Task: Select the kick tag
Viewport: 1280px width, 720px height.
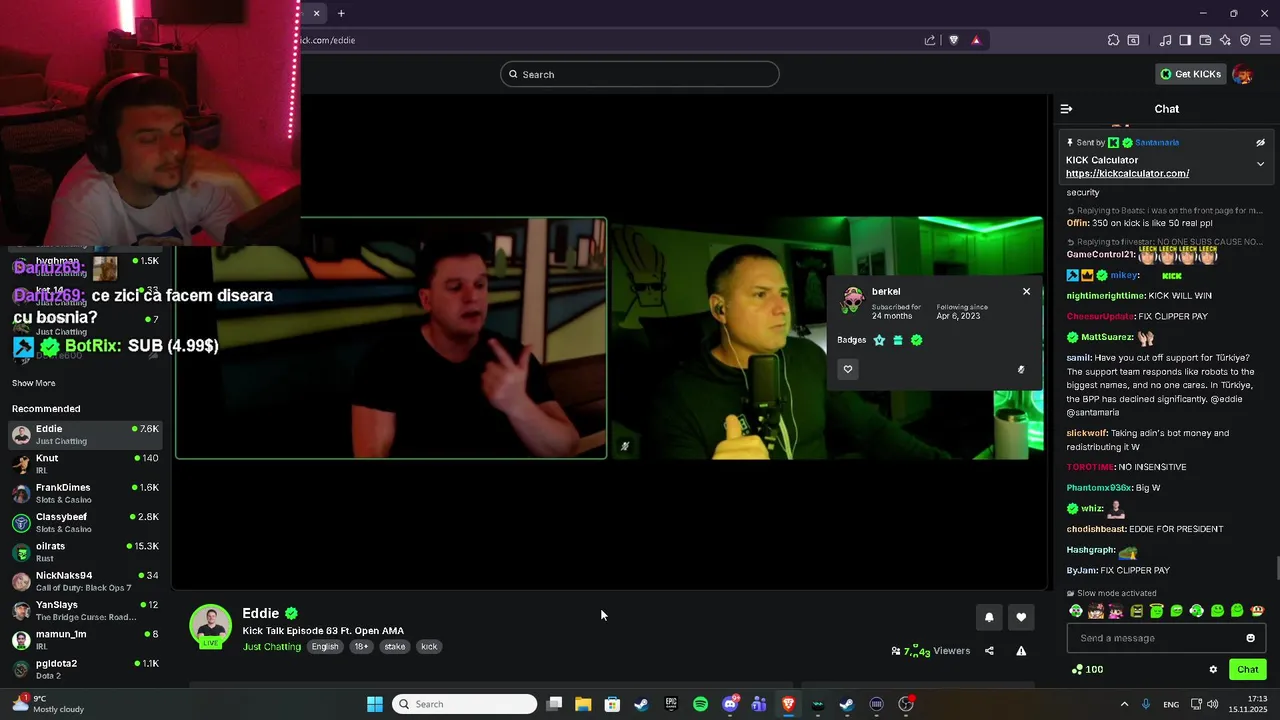Action: (429, 647)
